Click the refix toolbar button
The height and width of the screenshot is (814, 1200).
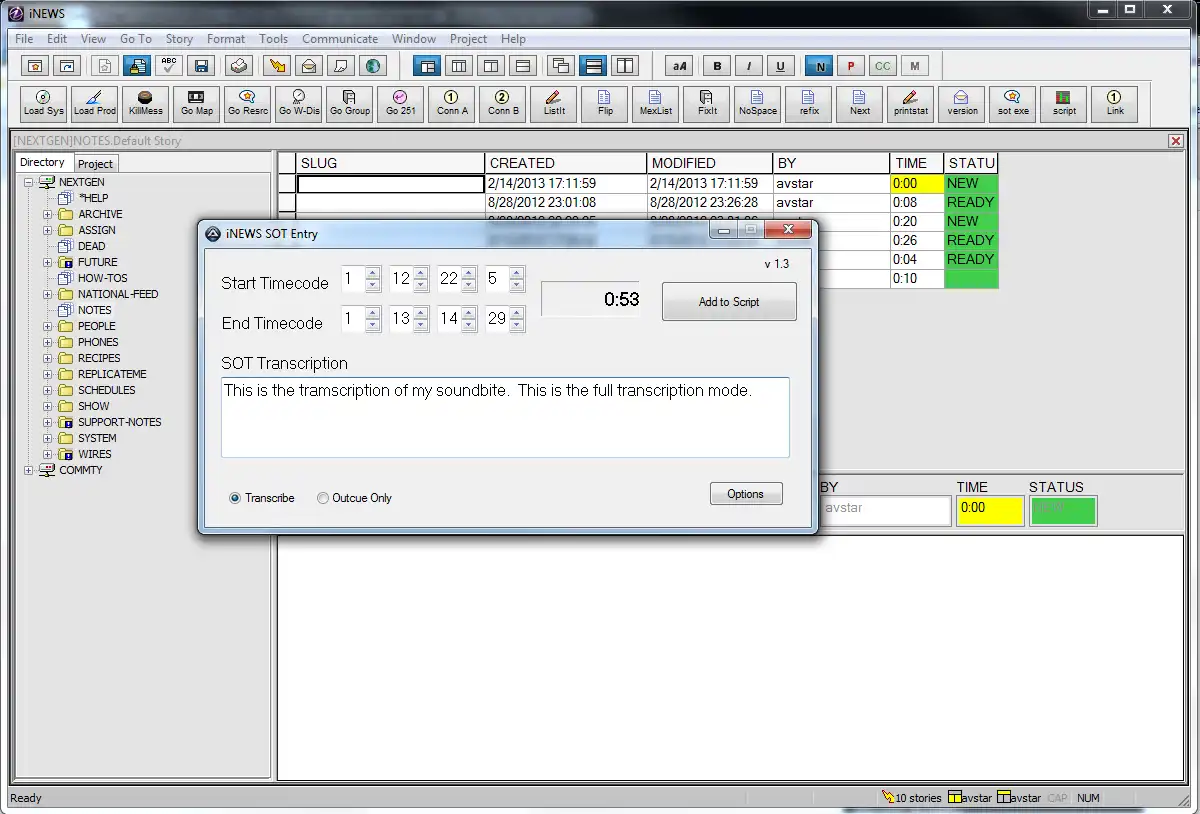pyautogui.click(x=809, y=103)
